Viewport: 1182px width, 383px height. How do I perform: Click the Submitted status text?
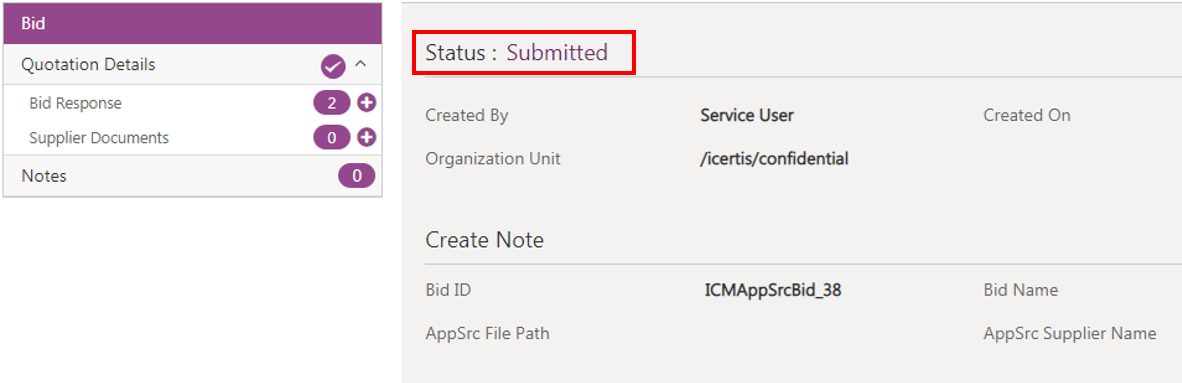[557, 53]
